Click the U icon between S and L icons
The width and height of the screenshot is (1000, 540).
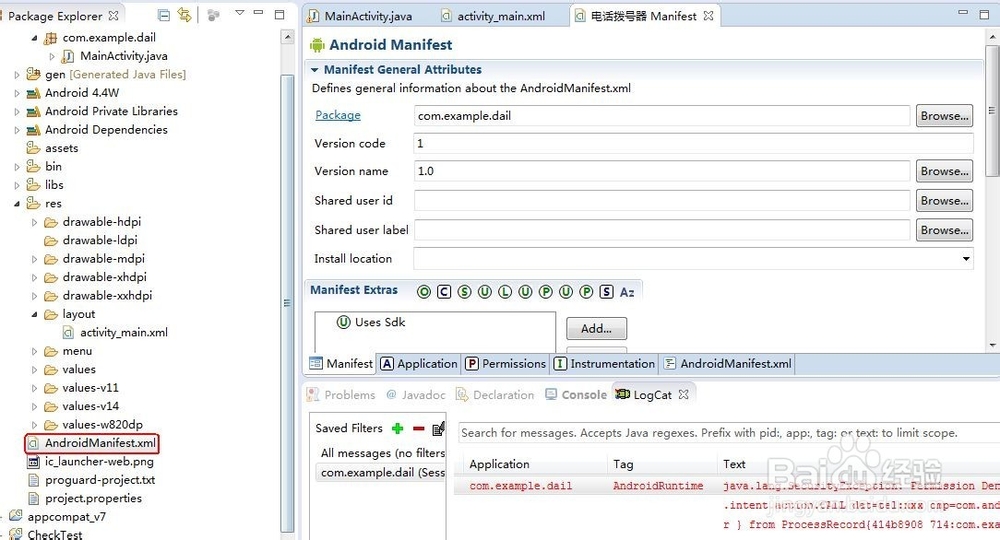(485, 292)
